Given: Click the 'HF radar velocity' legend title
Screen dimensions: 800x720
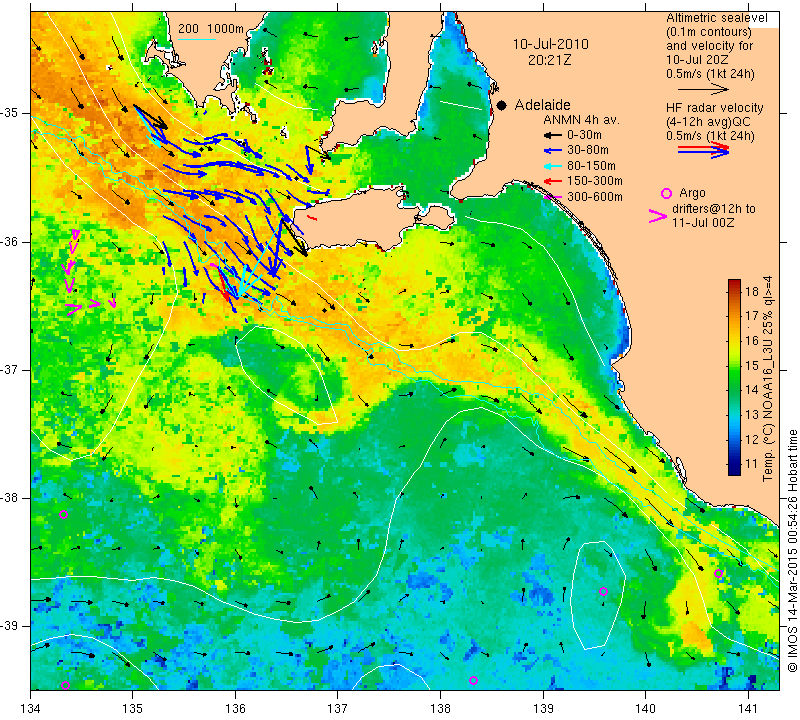Looking at the screenshot, I should tap(714, 108).
